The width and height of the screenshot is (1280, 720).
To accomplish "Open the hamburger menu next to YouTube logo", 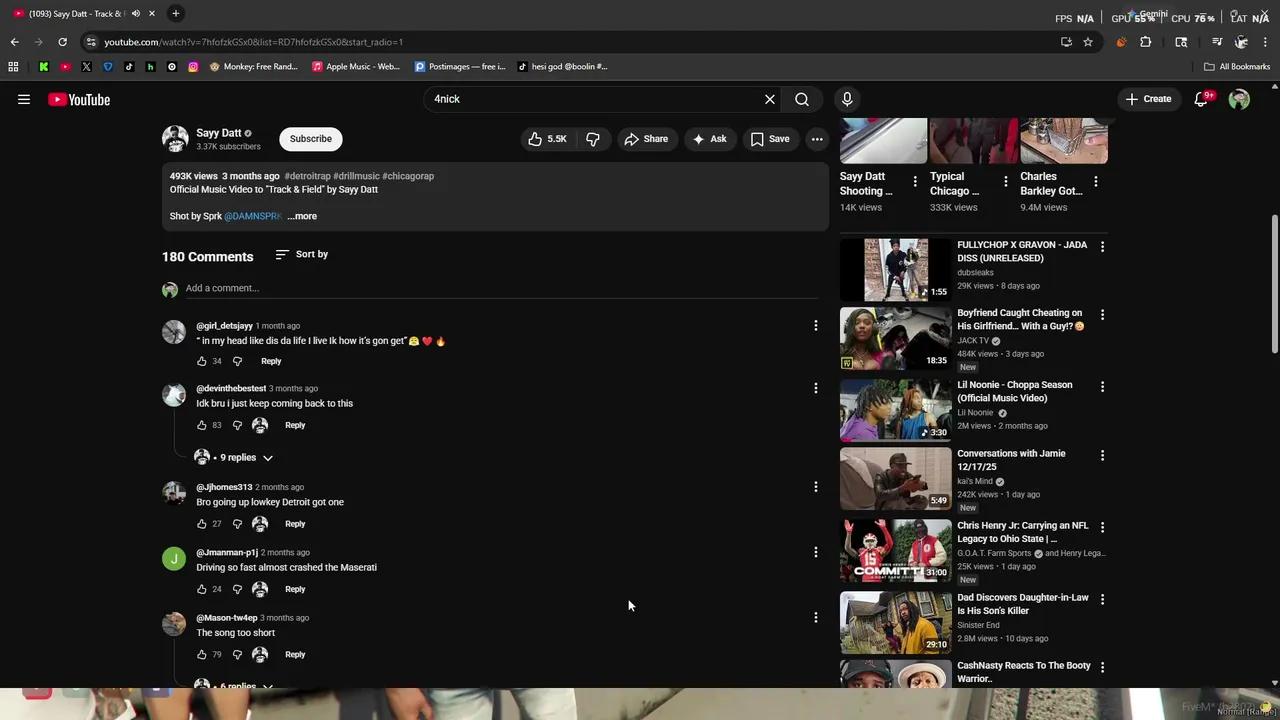I will click(24, 99).
